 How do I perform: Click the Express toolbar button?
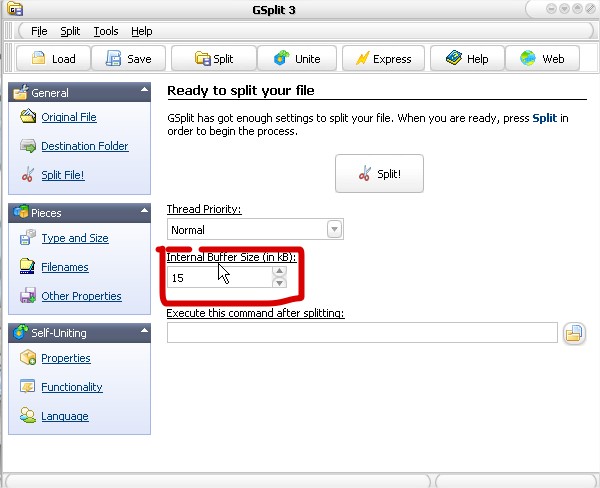coord(383,59)
